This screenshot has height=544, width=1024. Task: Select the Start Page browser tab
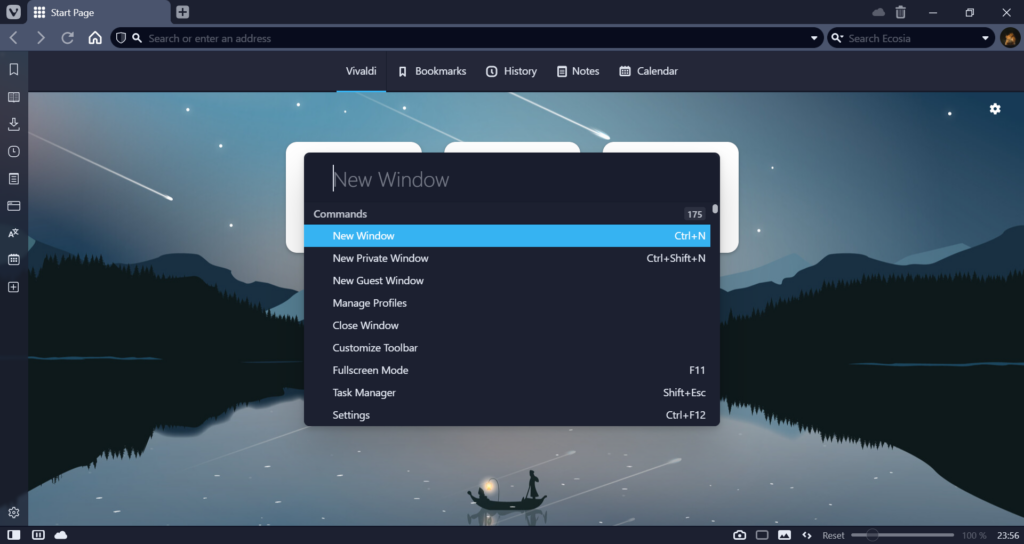coord(98,12)
